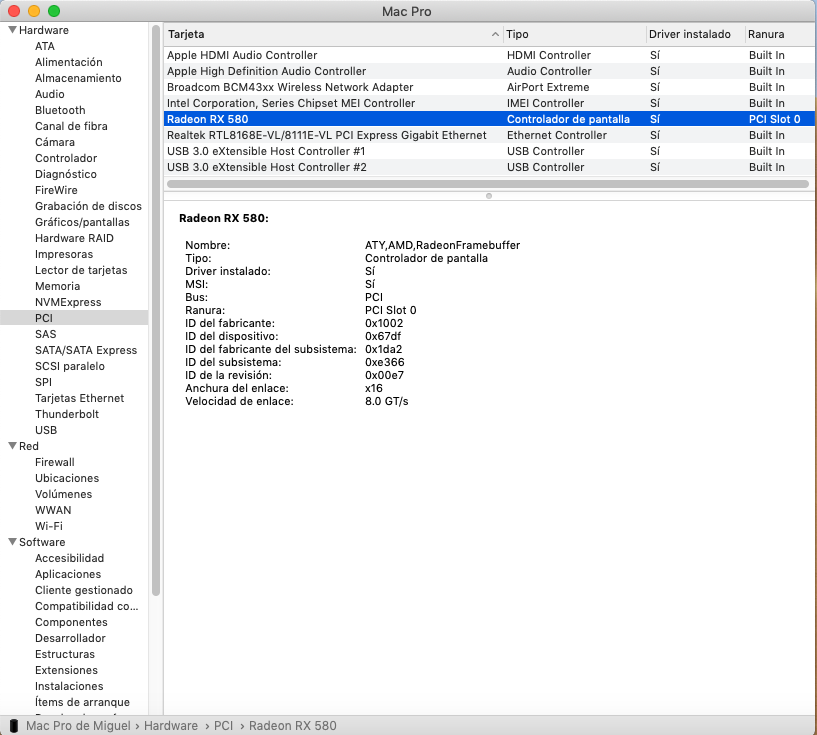
Task: Select Componentes under Software
Action: coord(71,622)
